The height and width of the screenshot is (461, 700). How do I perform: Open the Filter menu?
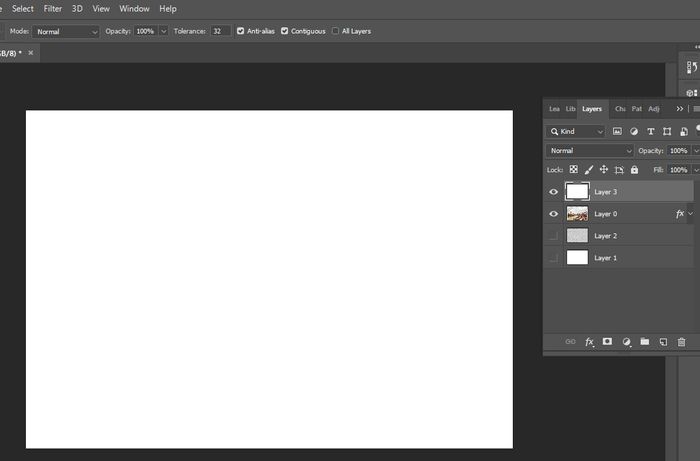point(53,8)
